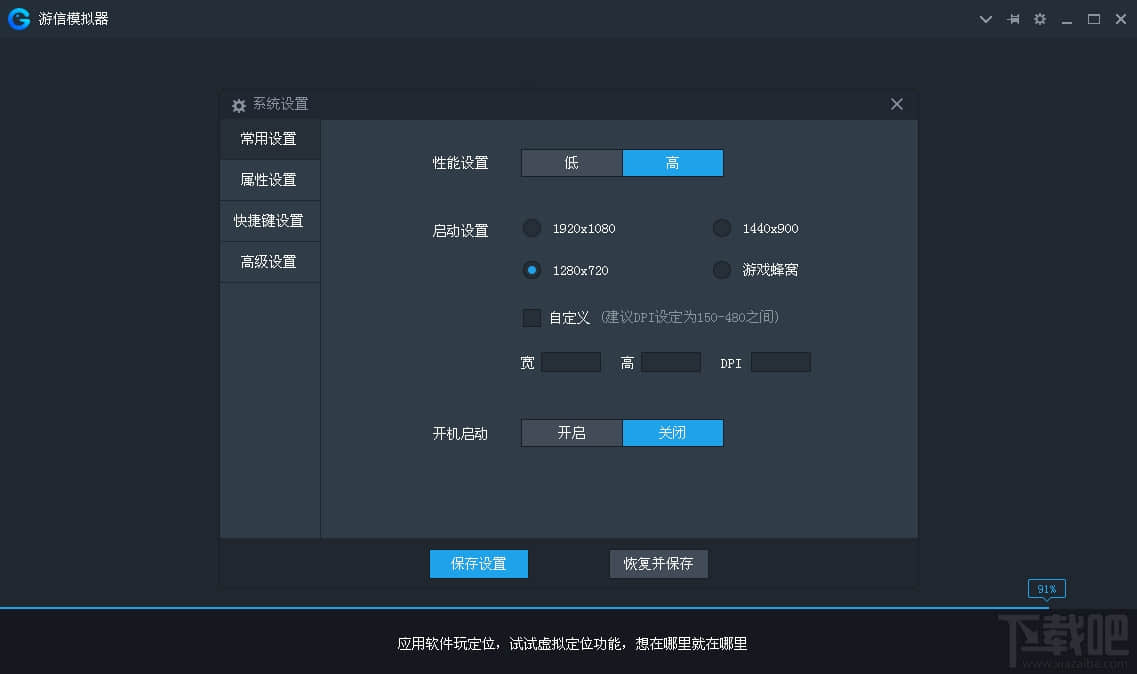
Task: Enable the 自定义 custom resolution checkbox
Action: coord(531,317)
